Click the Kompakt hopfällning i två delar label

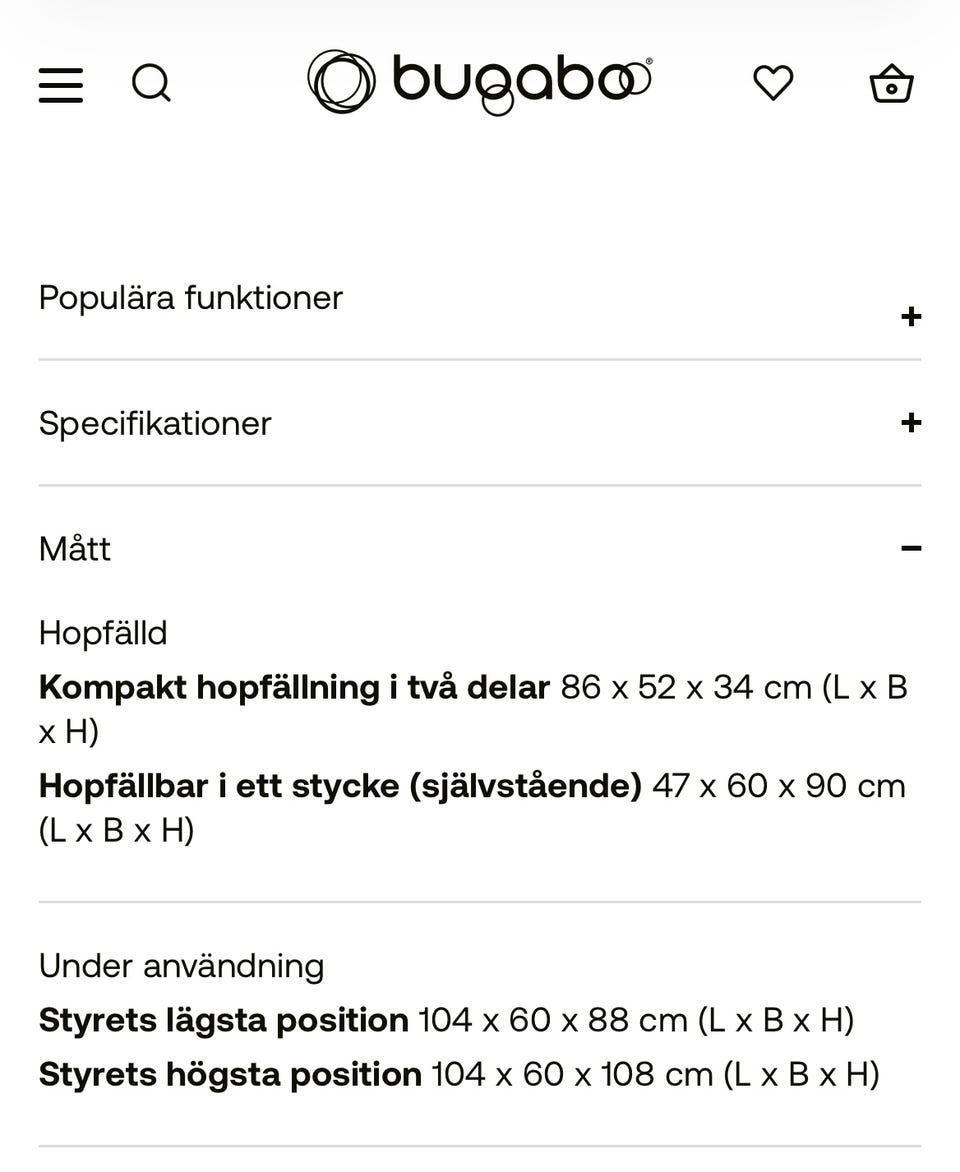pyautogui.click(x=295, y=688)
